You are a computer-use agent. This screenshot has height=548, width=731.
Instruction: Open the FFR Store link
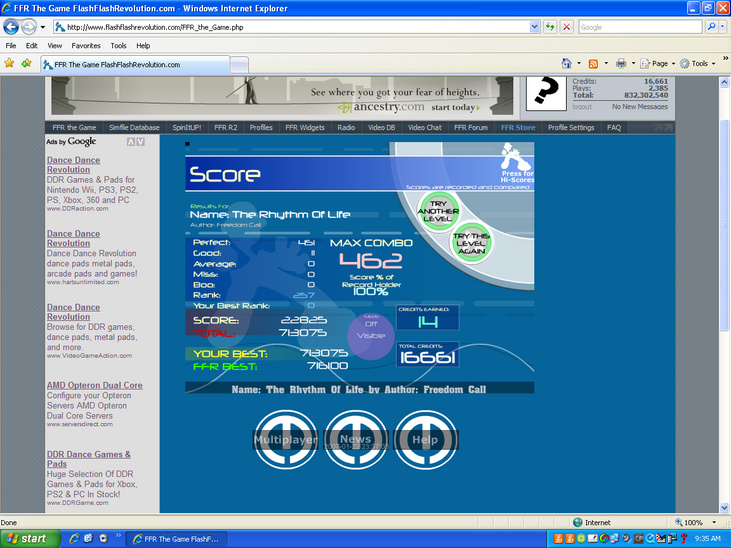(518, 127)
